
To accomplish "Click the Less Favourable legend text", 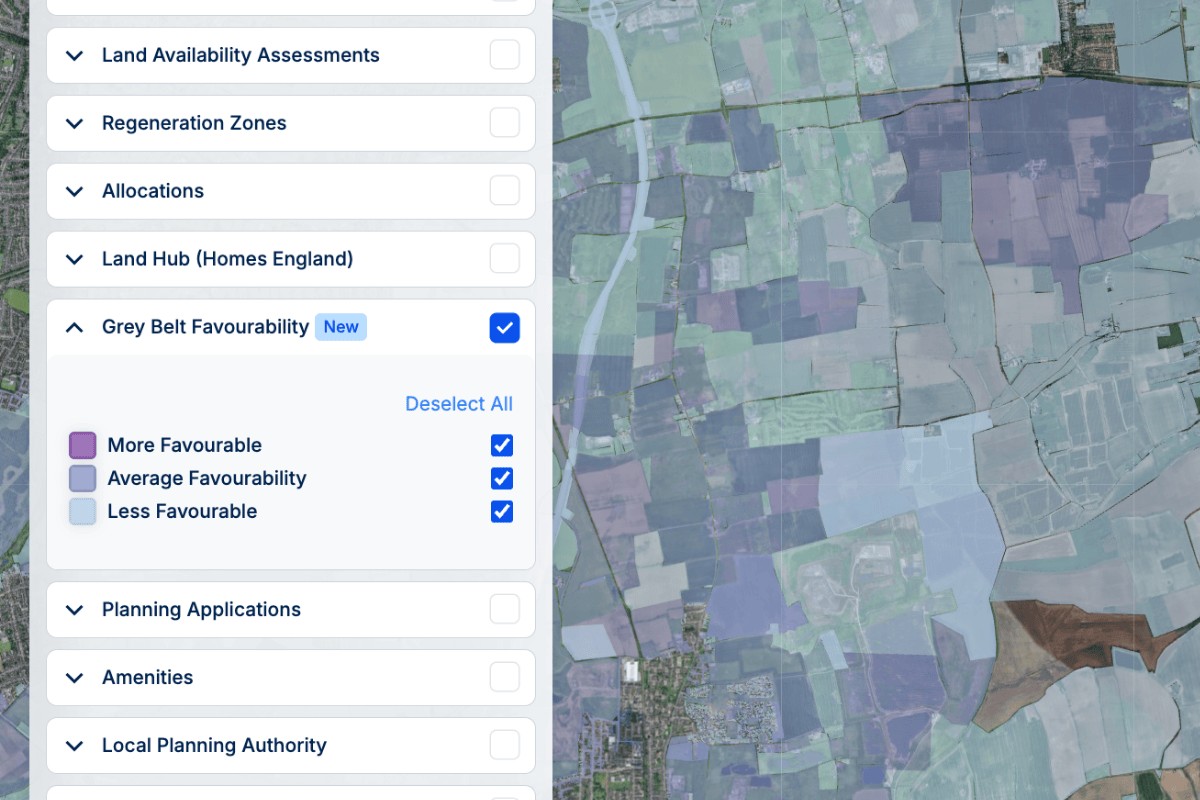I will pyautogui.click(x=182, y=511).
